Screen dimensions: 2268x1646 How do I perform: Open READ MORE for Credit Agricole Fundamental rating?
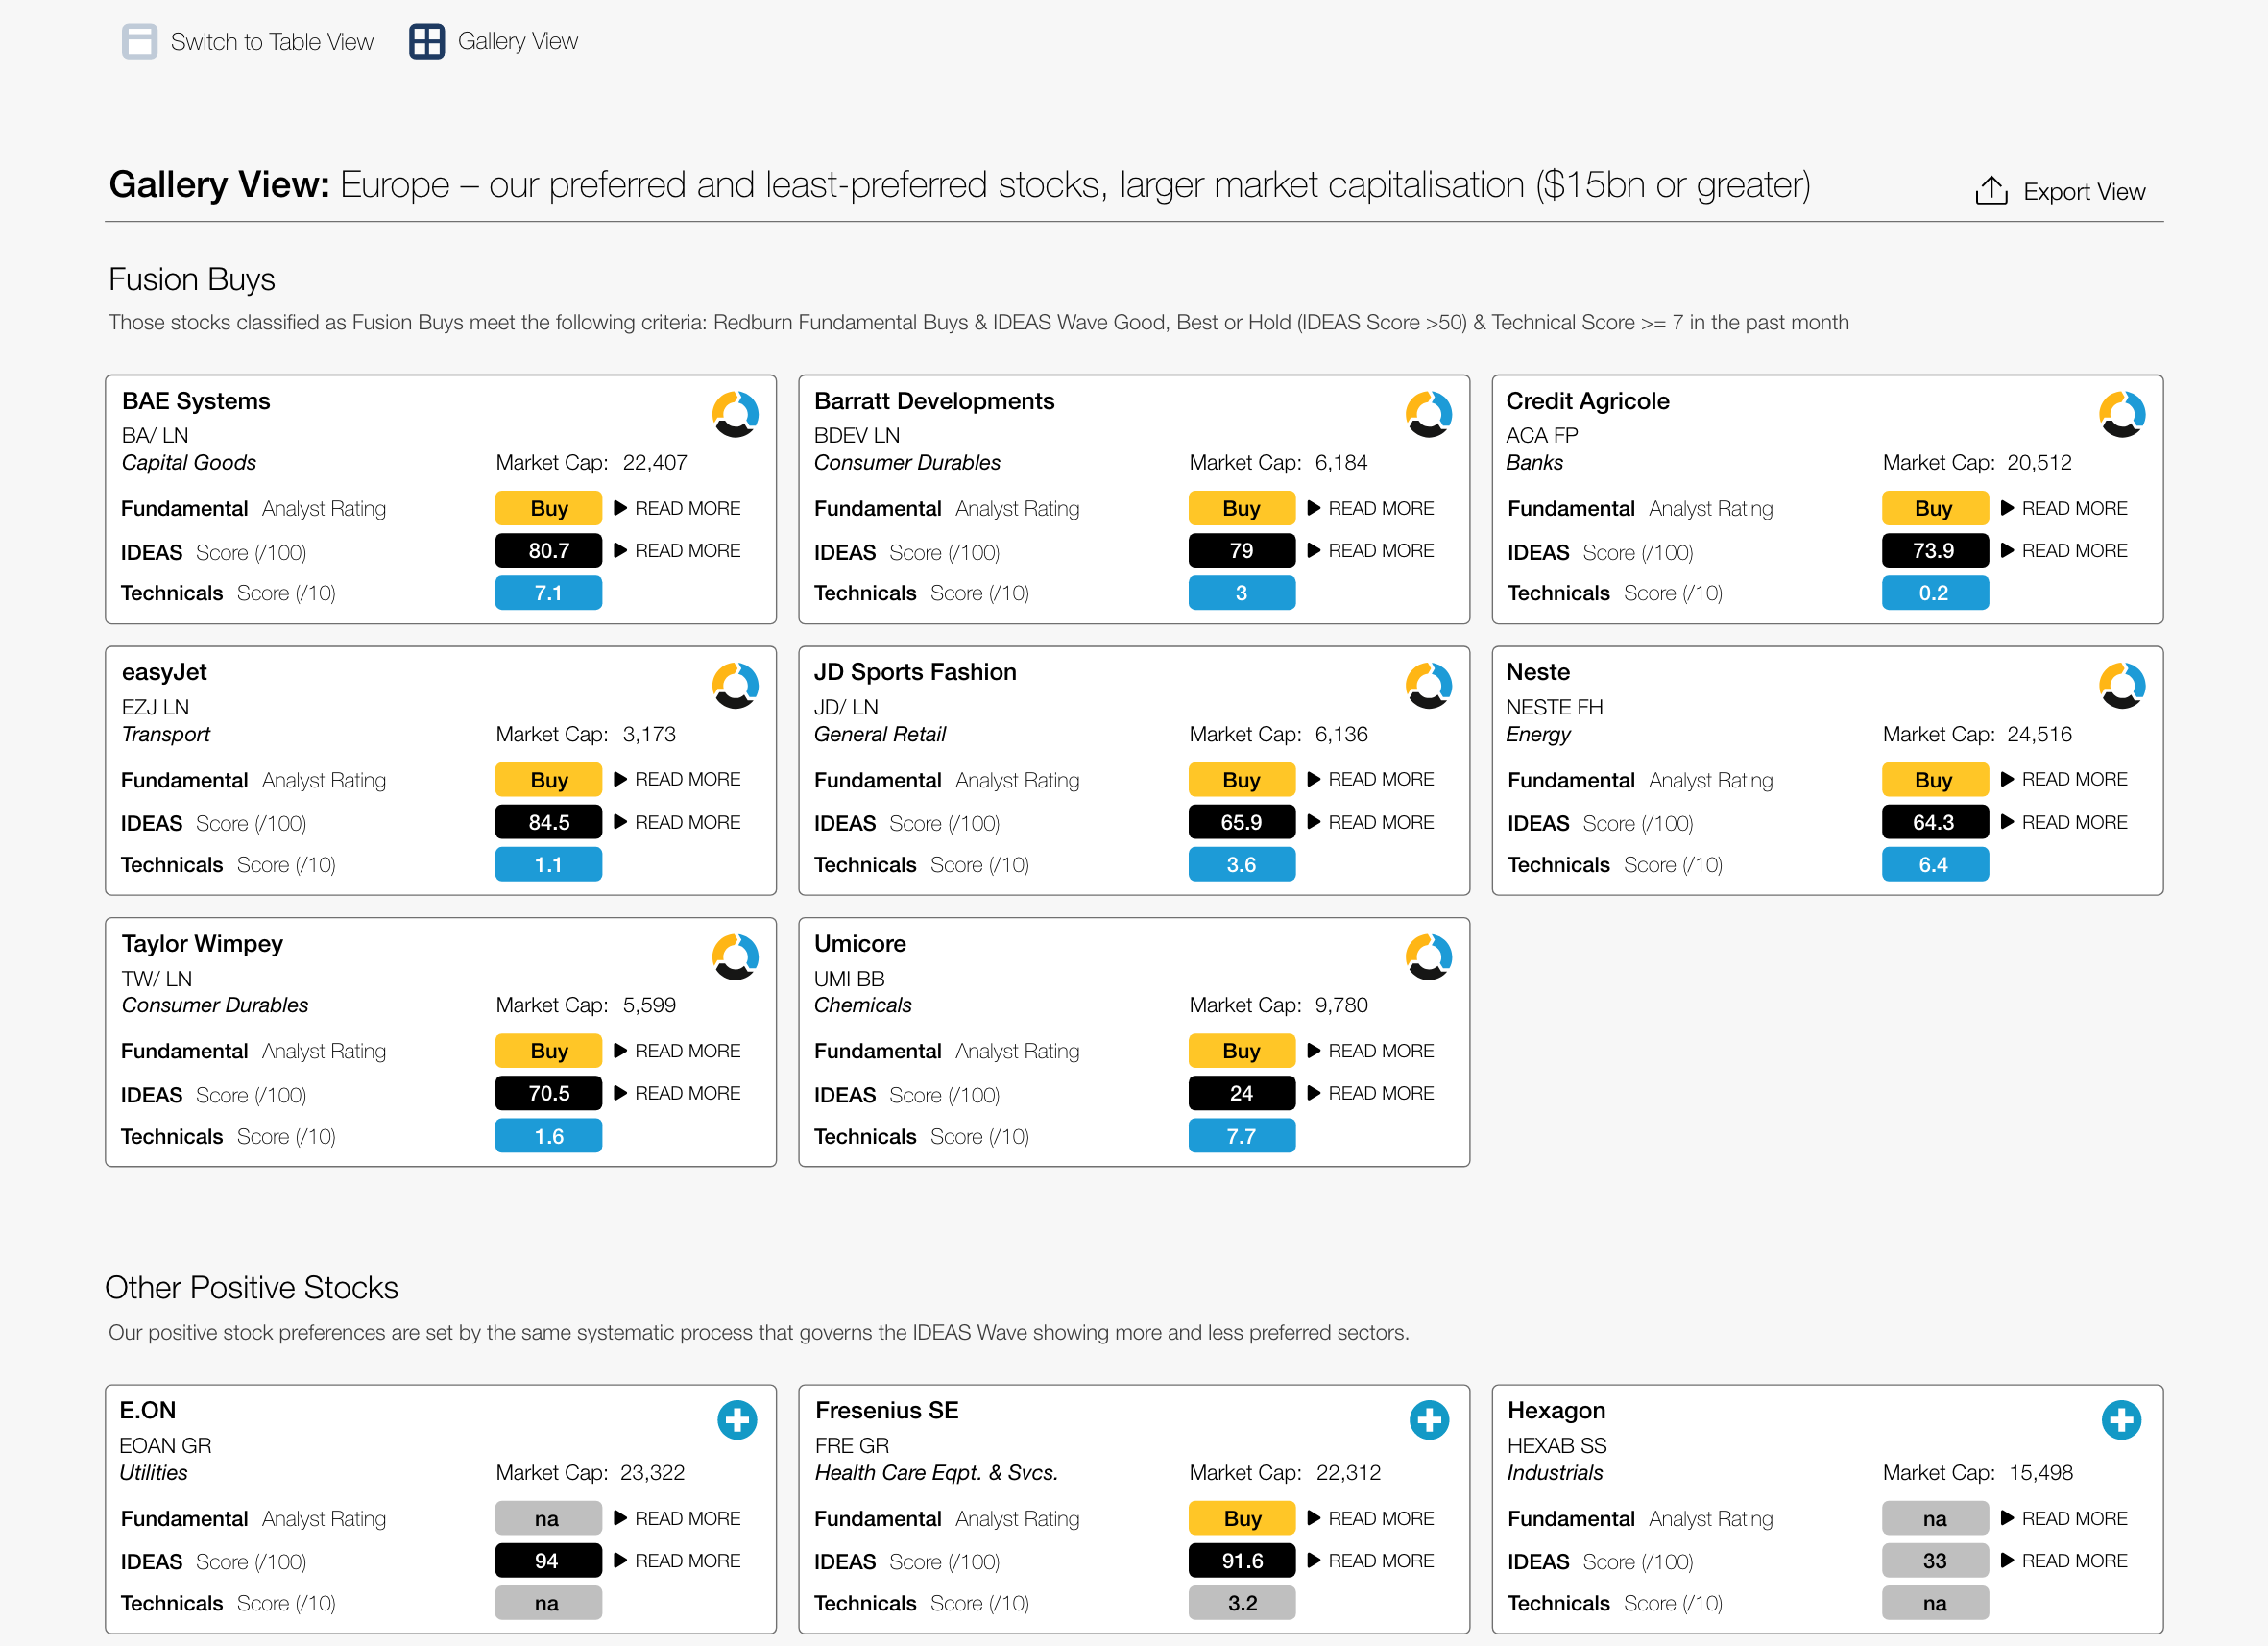[x=2064, y=508]
